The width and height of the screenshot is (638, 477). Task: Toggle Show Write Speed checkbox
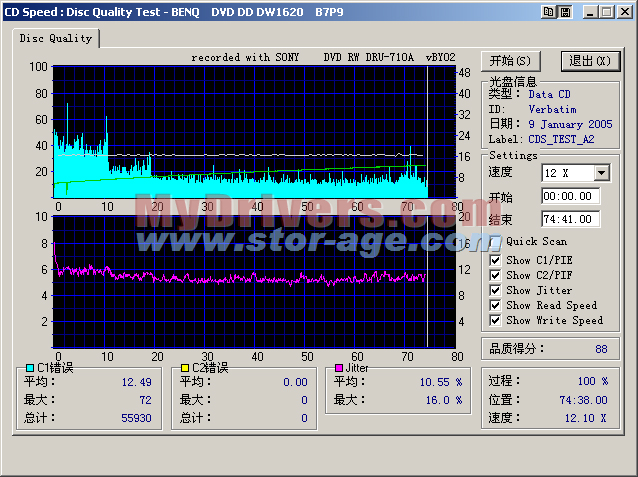tap(496, 320)
